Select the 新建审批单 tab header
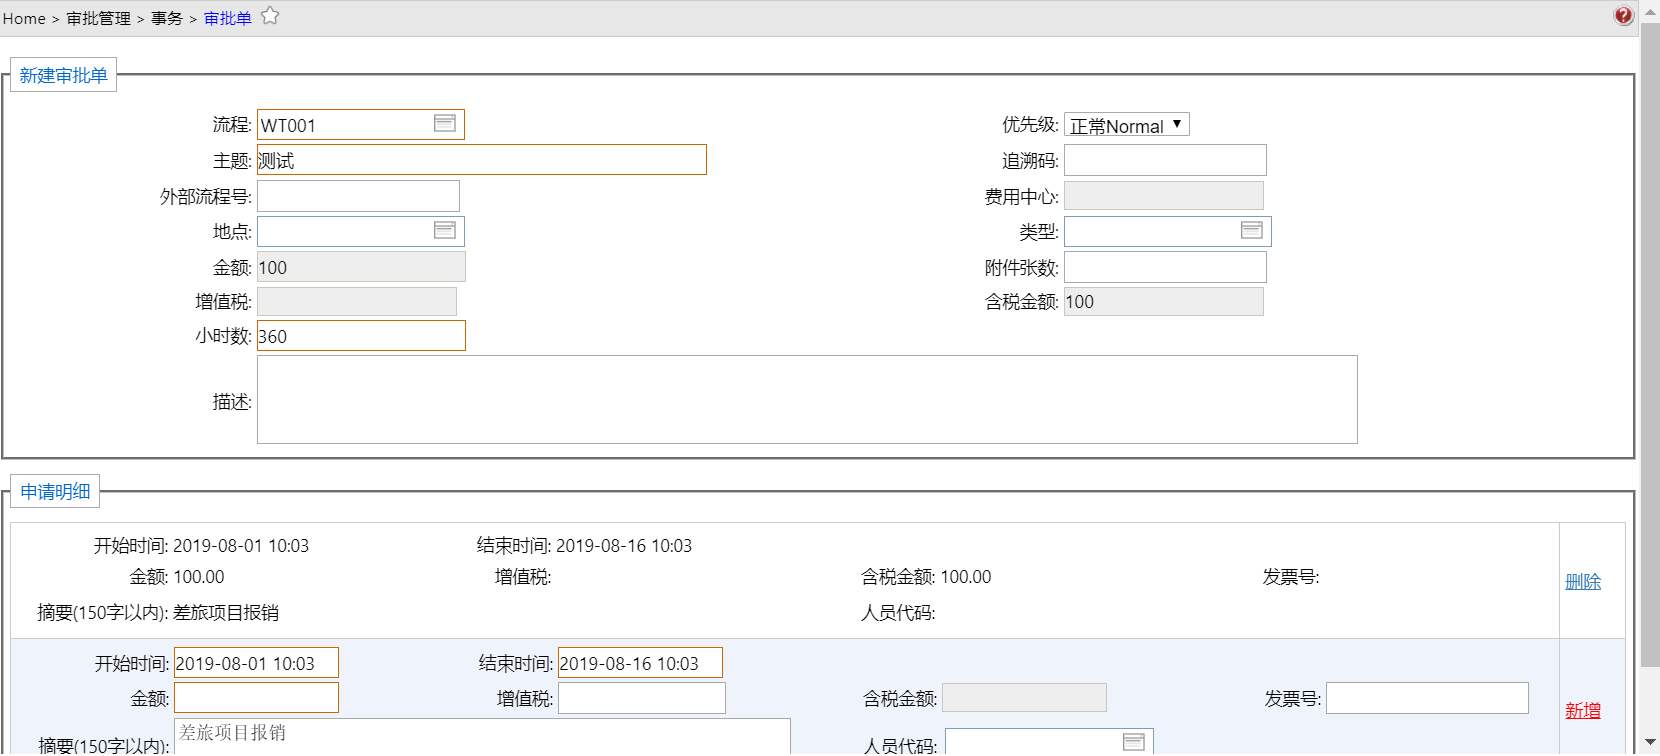 [x=63, y=75]
